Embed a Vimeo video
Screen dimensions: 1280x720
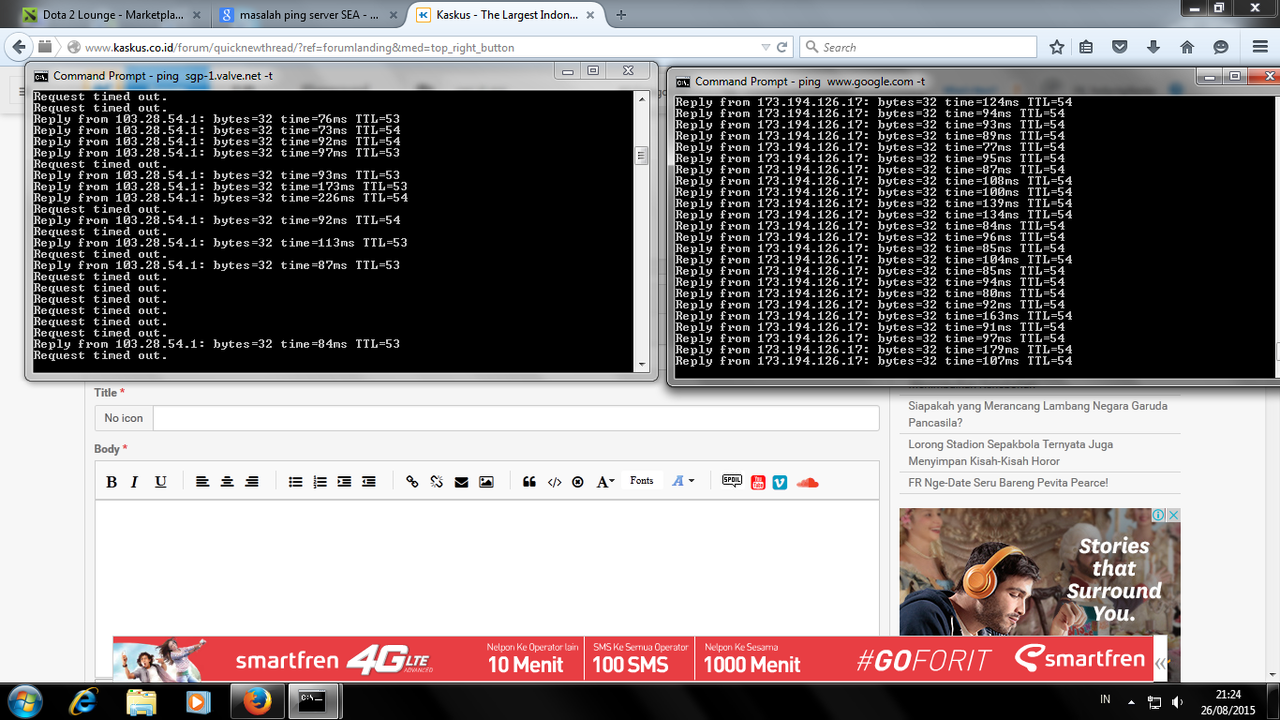click(x=780, y=482)
